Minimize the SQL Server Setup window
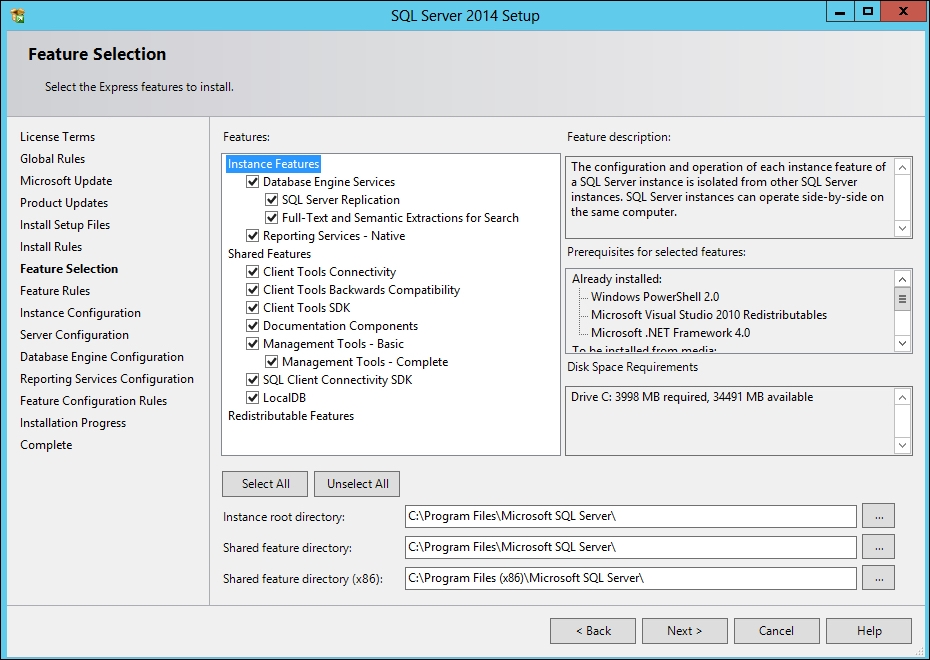Screen dimensions: 930x660 point(840,12)
